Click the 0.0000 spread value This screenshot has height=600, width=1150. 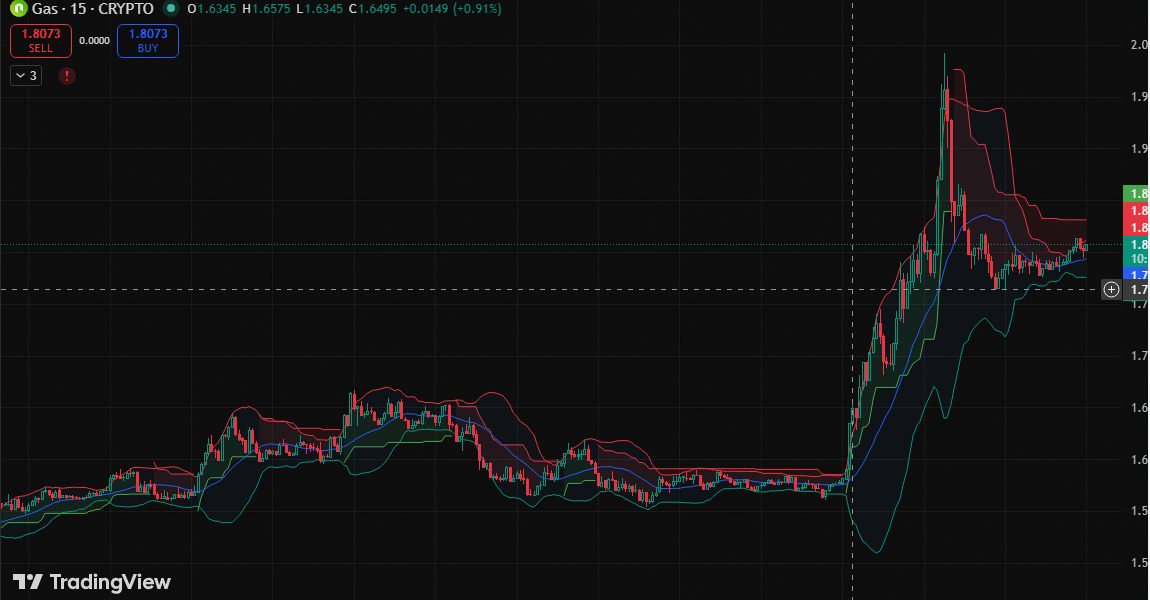click(94, 40)
